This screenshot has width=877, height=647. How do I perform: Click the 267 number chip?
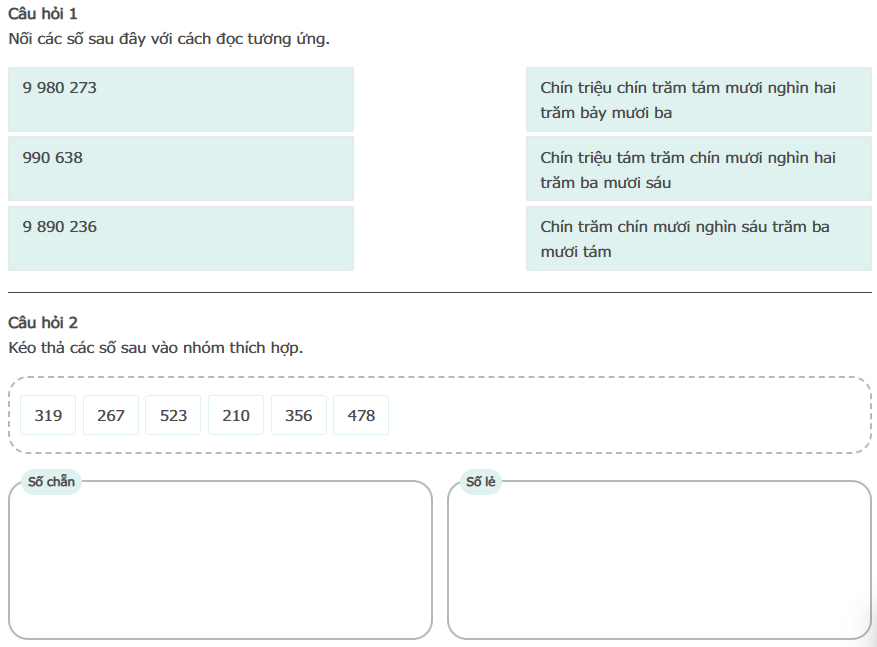pyautogui.click(x=111, y=415)
